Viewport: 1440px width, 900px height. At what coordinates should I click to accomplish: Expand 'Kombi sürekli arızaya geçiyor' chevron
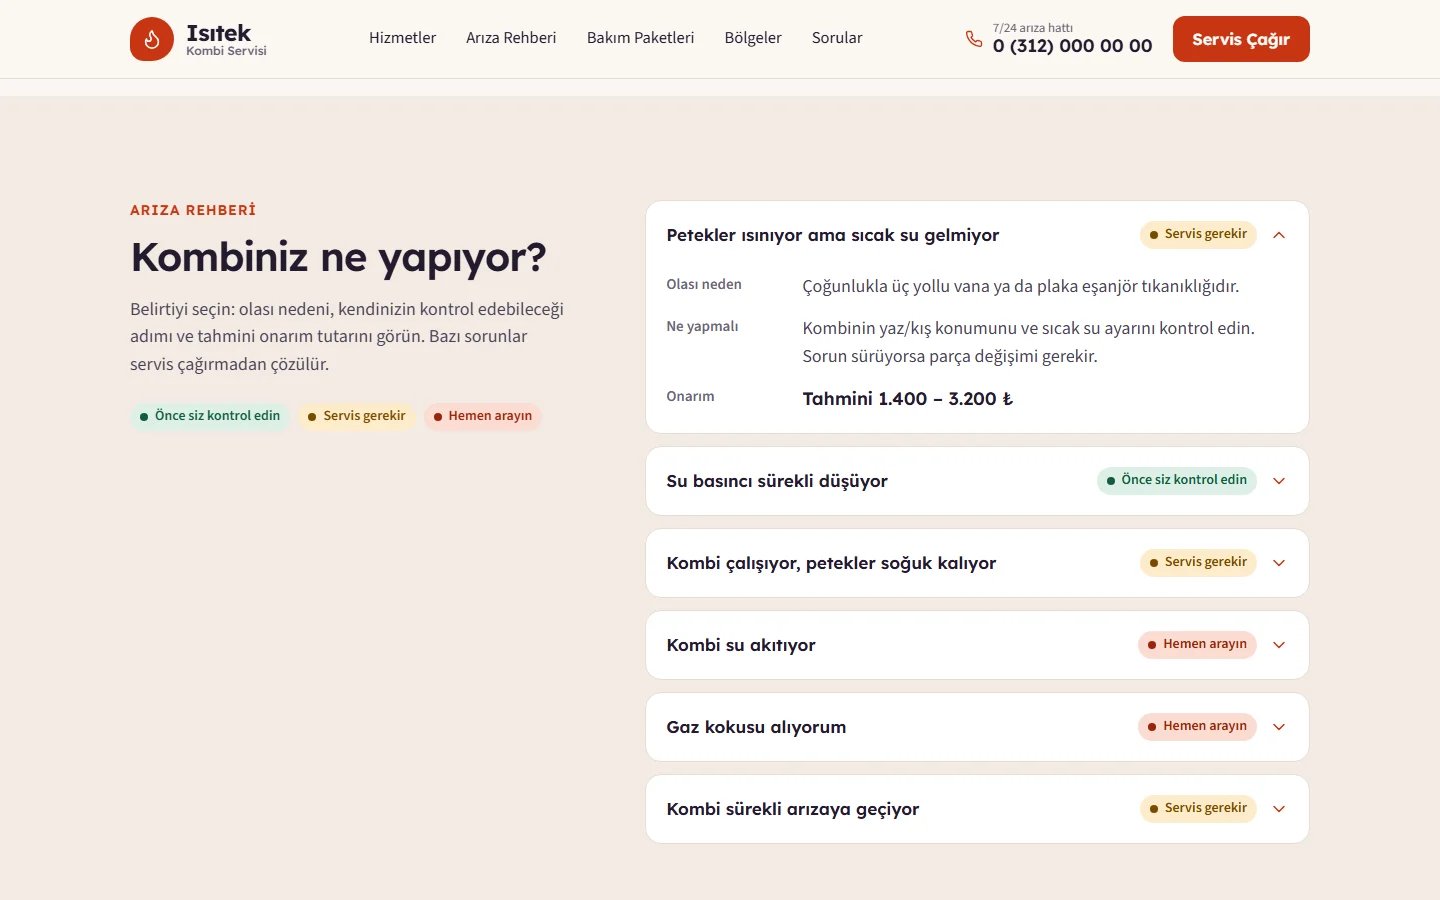pyautogui.click(x=1279, y=809)
